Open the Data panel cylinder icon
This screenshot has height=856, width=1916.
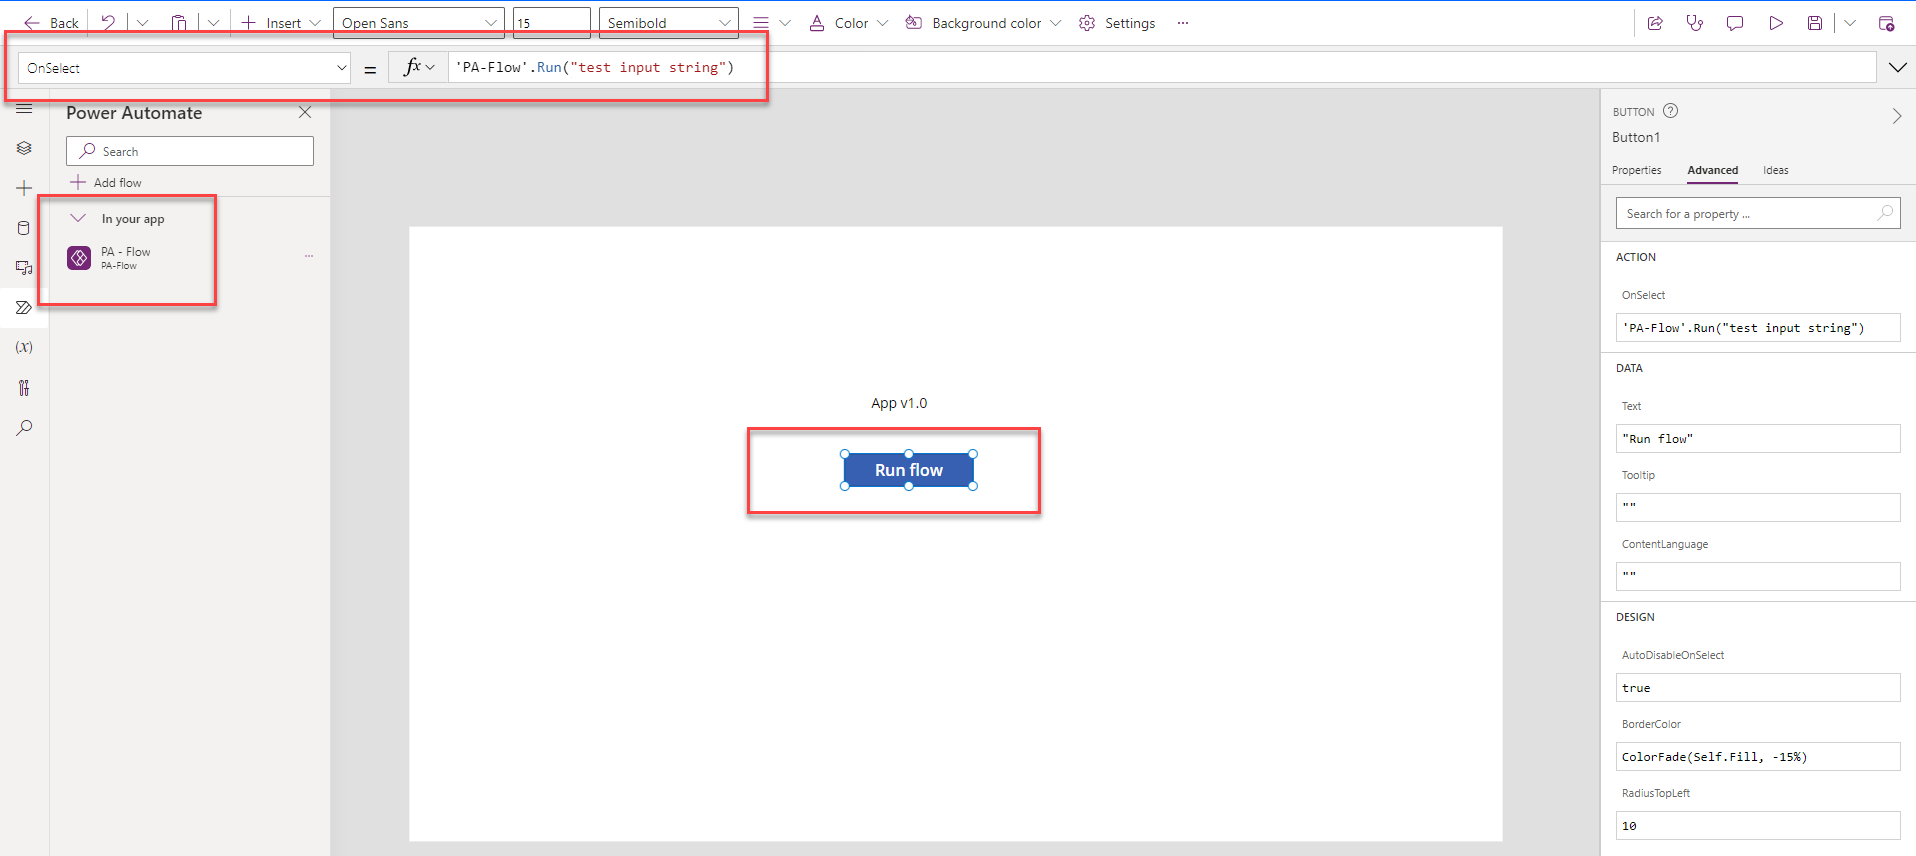(x=24, y=228)
